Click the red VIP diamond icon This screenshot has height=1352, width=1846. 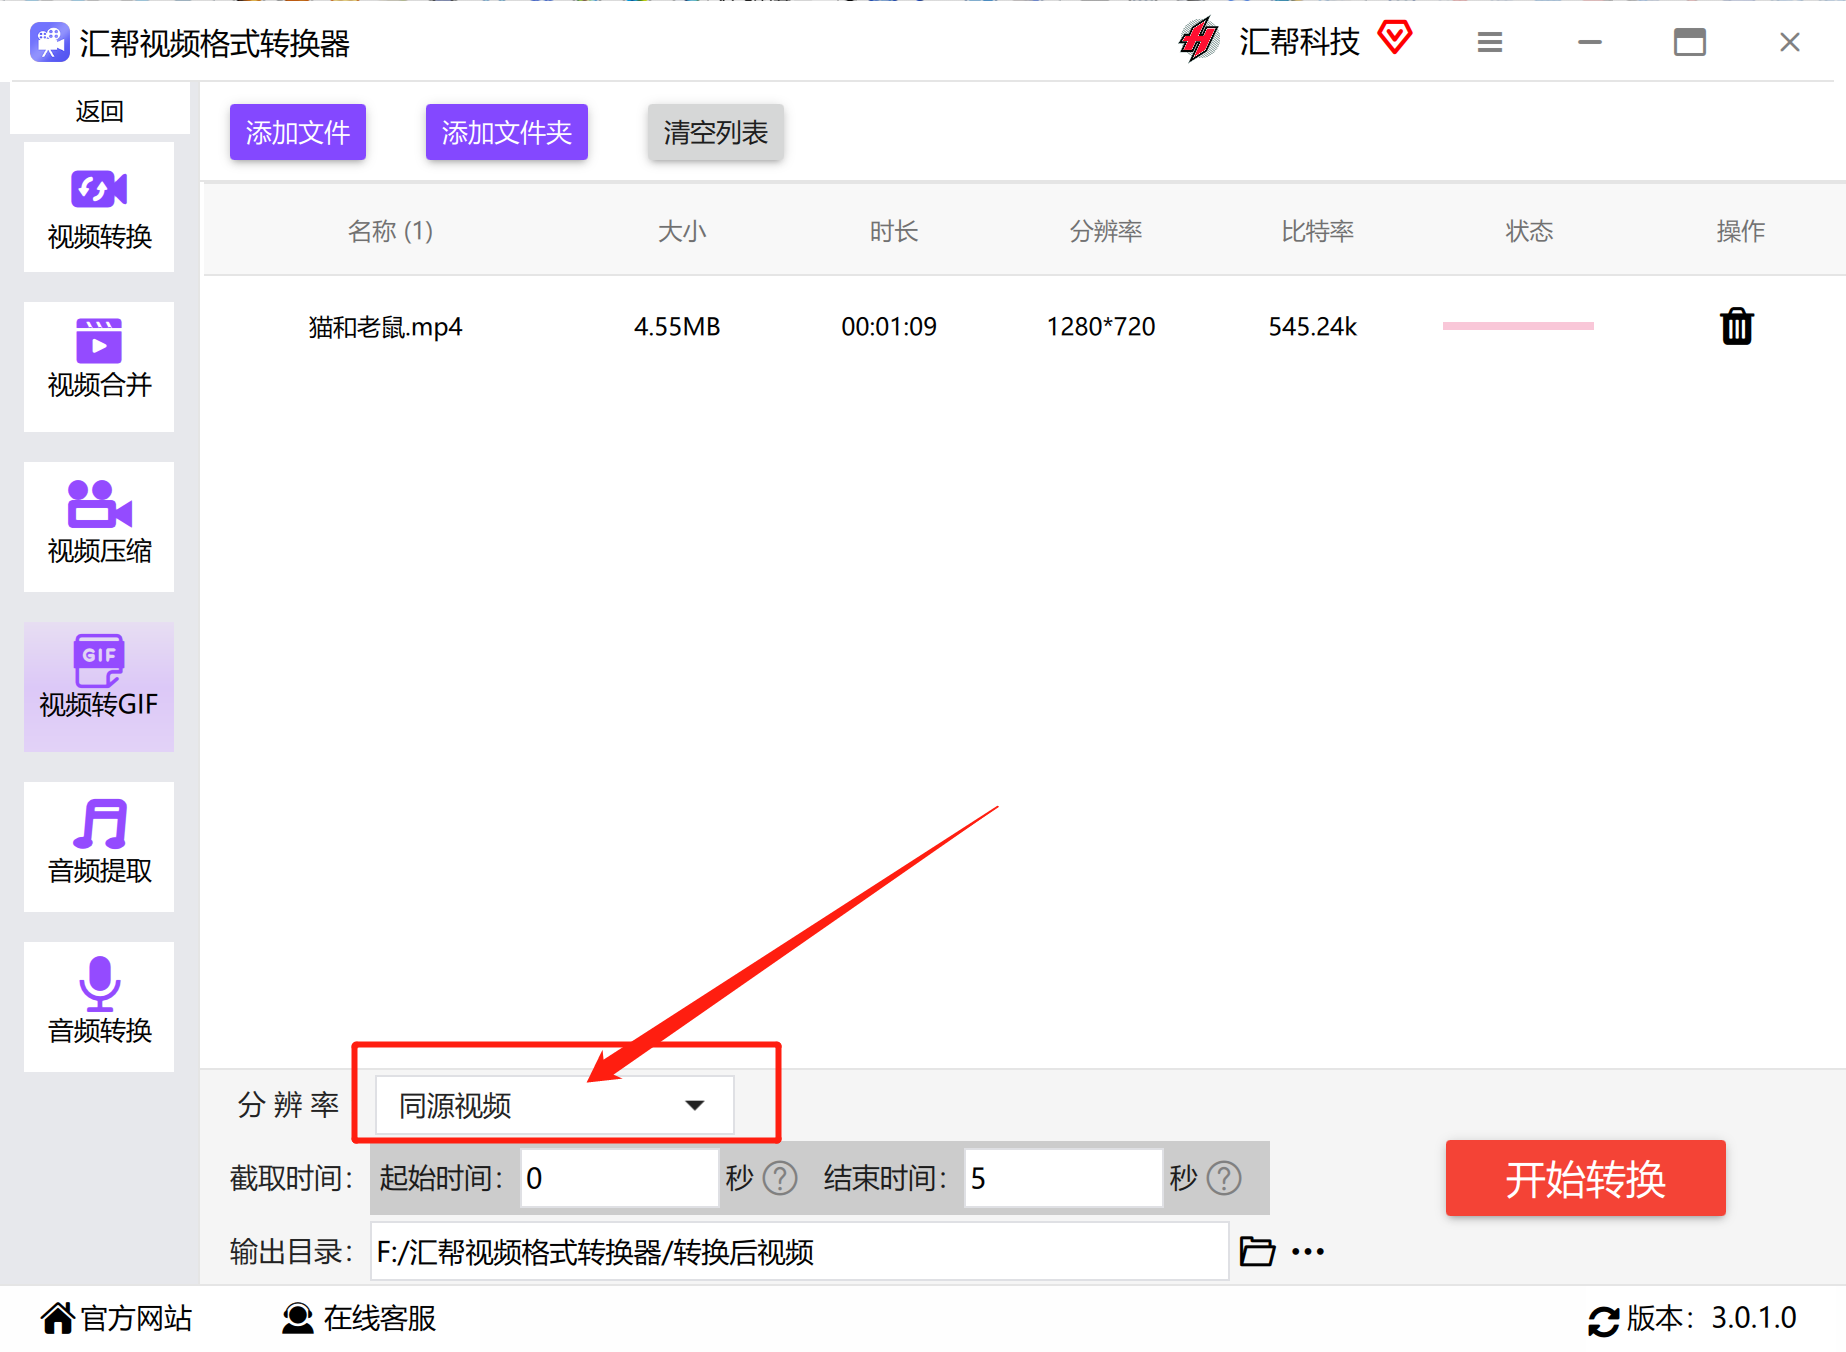[x=1395, y=38]
